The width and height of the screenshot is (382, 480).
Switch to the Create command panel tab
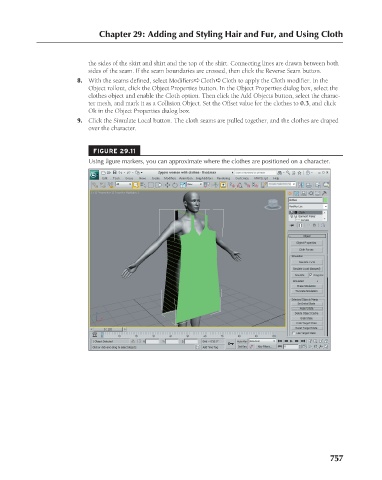click(290, 193)
